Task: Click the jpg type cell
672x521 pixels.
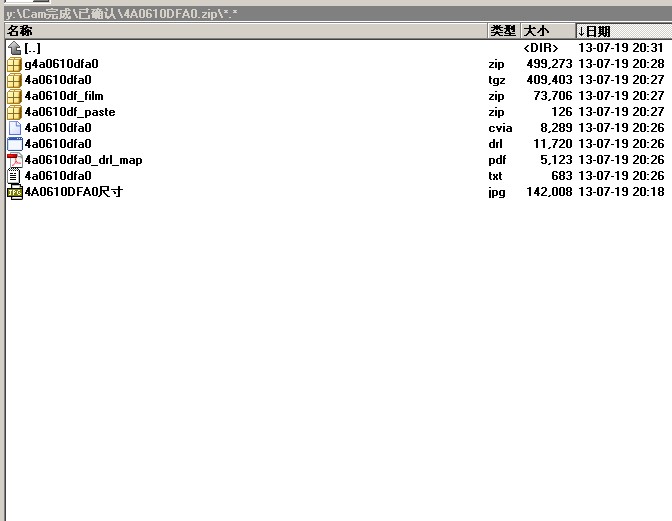Action: tap(497, 192)
